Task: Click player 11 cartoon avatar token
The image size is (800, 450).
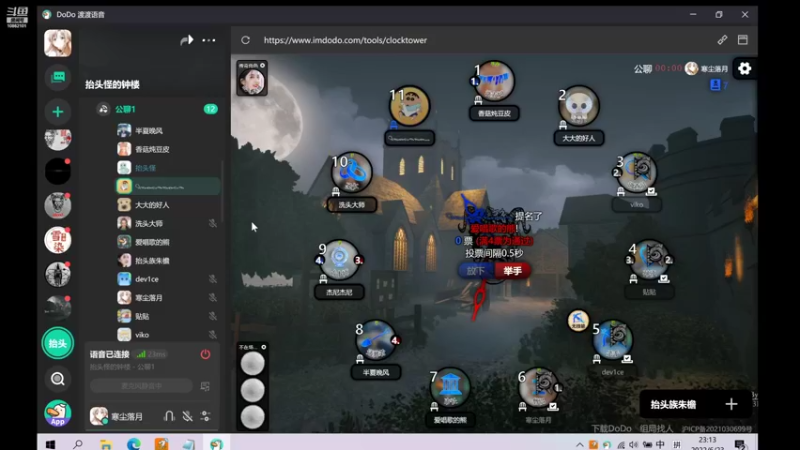Action: 410,106
